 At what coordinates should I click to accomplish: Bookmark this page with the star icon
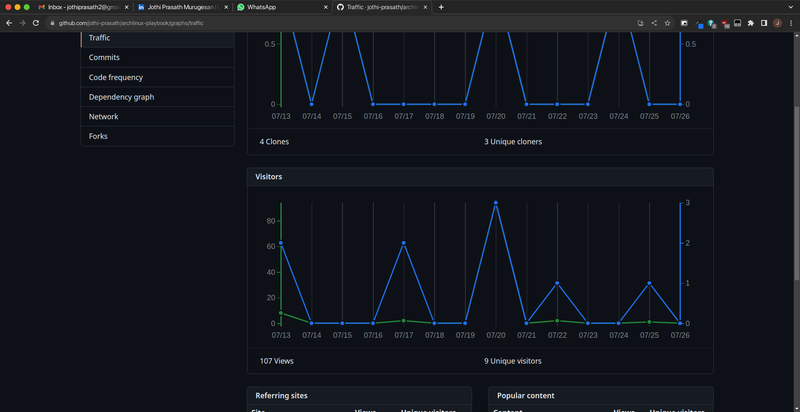pyautogui.click(x=667, y=22)
